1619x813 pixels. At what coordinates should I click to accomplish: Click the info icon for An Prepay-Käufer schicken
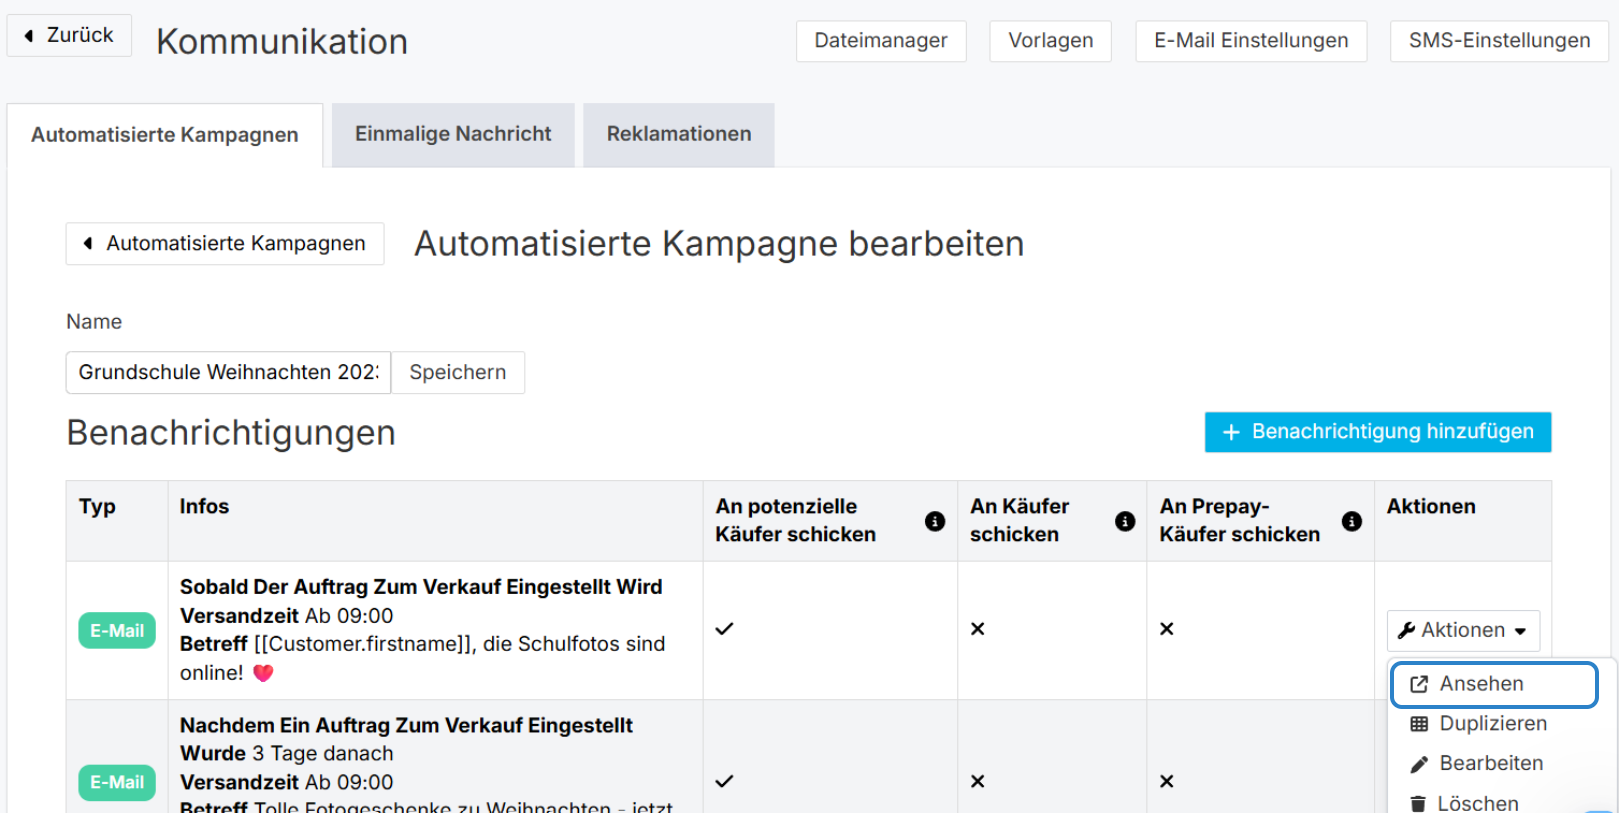1352,521
